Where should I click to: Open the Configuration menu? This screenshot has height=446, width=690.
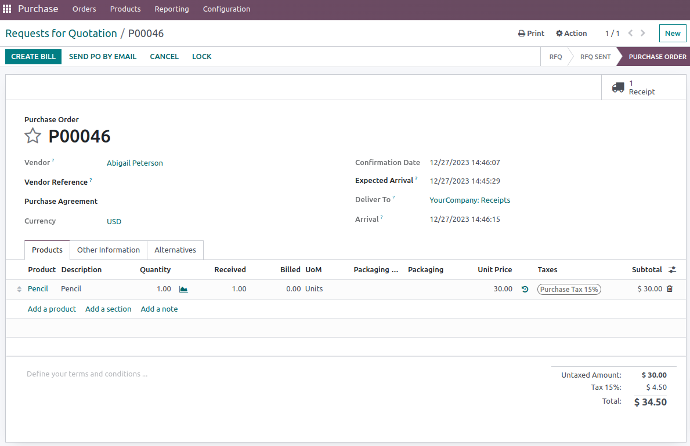(226, 9)
